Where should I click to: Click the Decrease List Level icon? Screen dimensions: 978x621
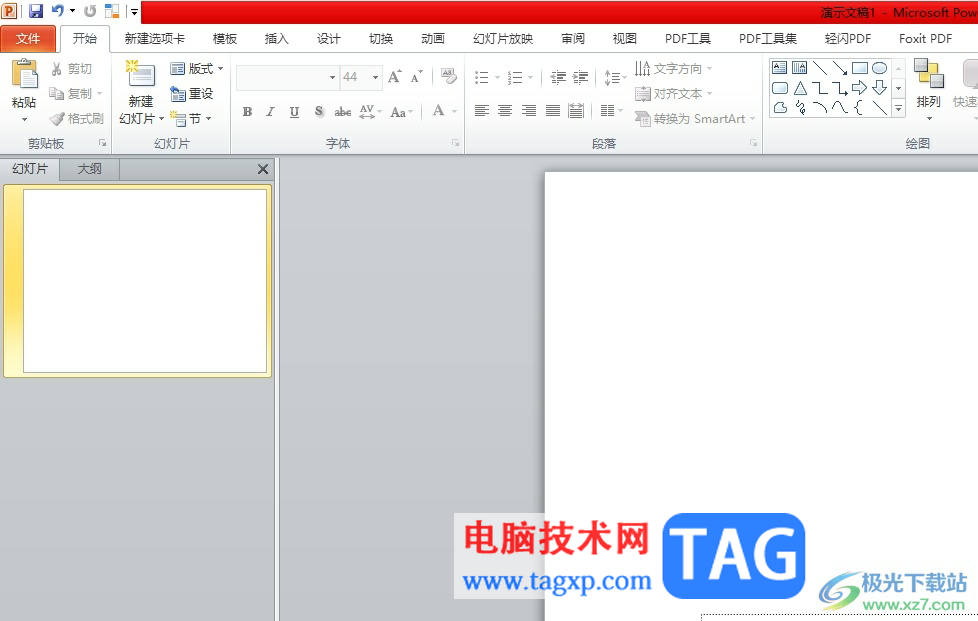(x=558, y=77)
